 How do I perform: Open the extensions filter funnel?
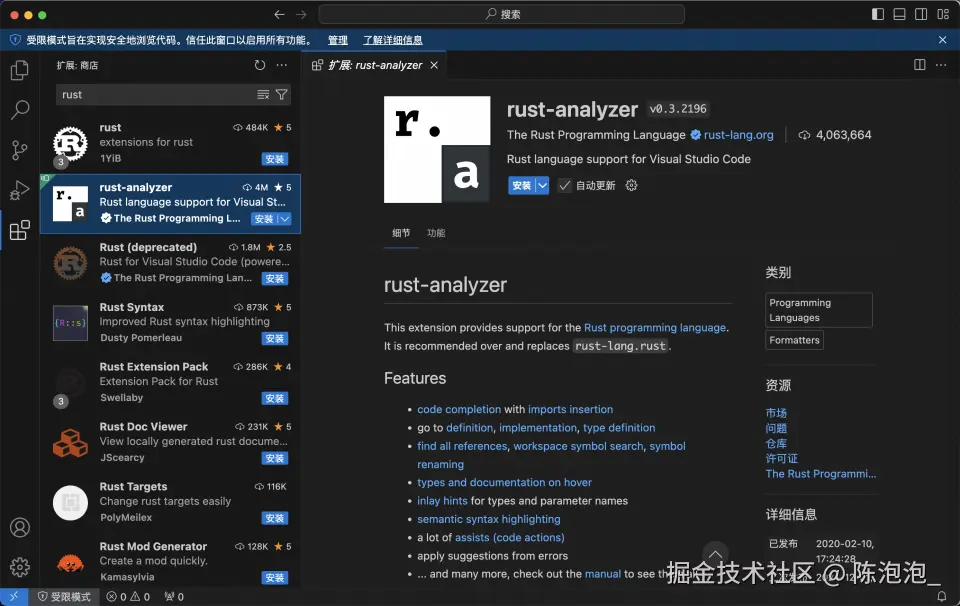click(282, 94)
